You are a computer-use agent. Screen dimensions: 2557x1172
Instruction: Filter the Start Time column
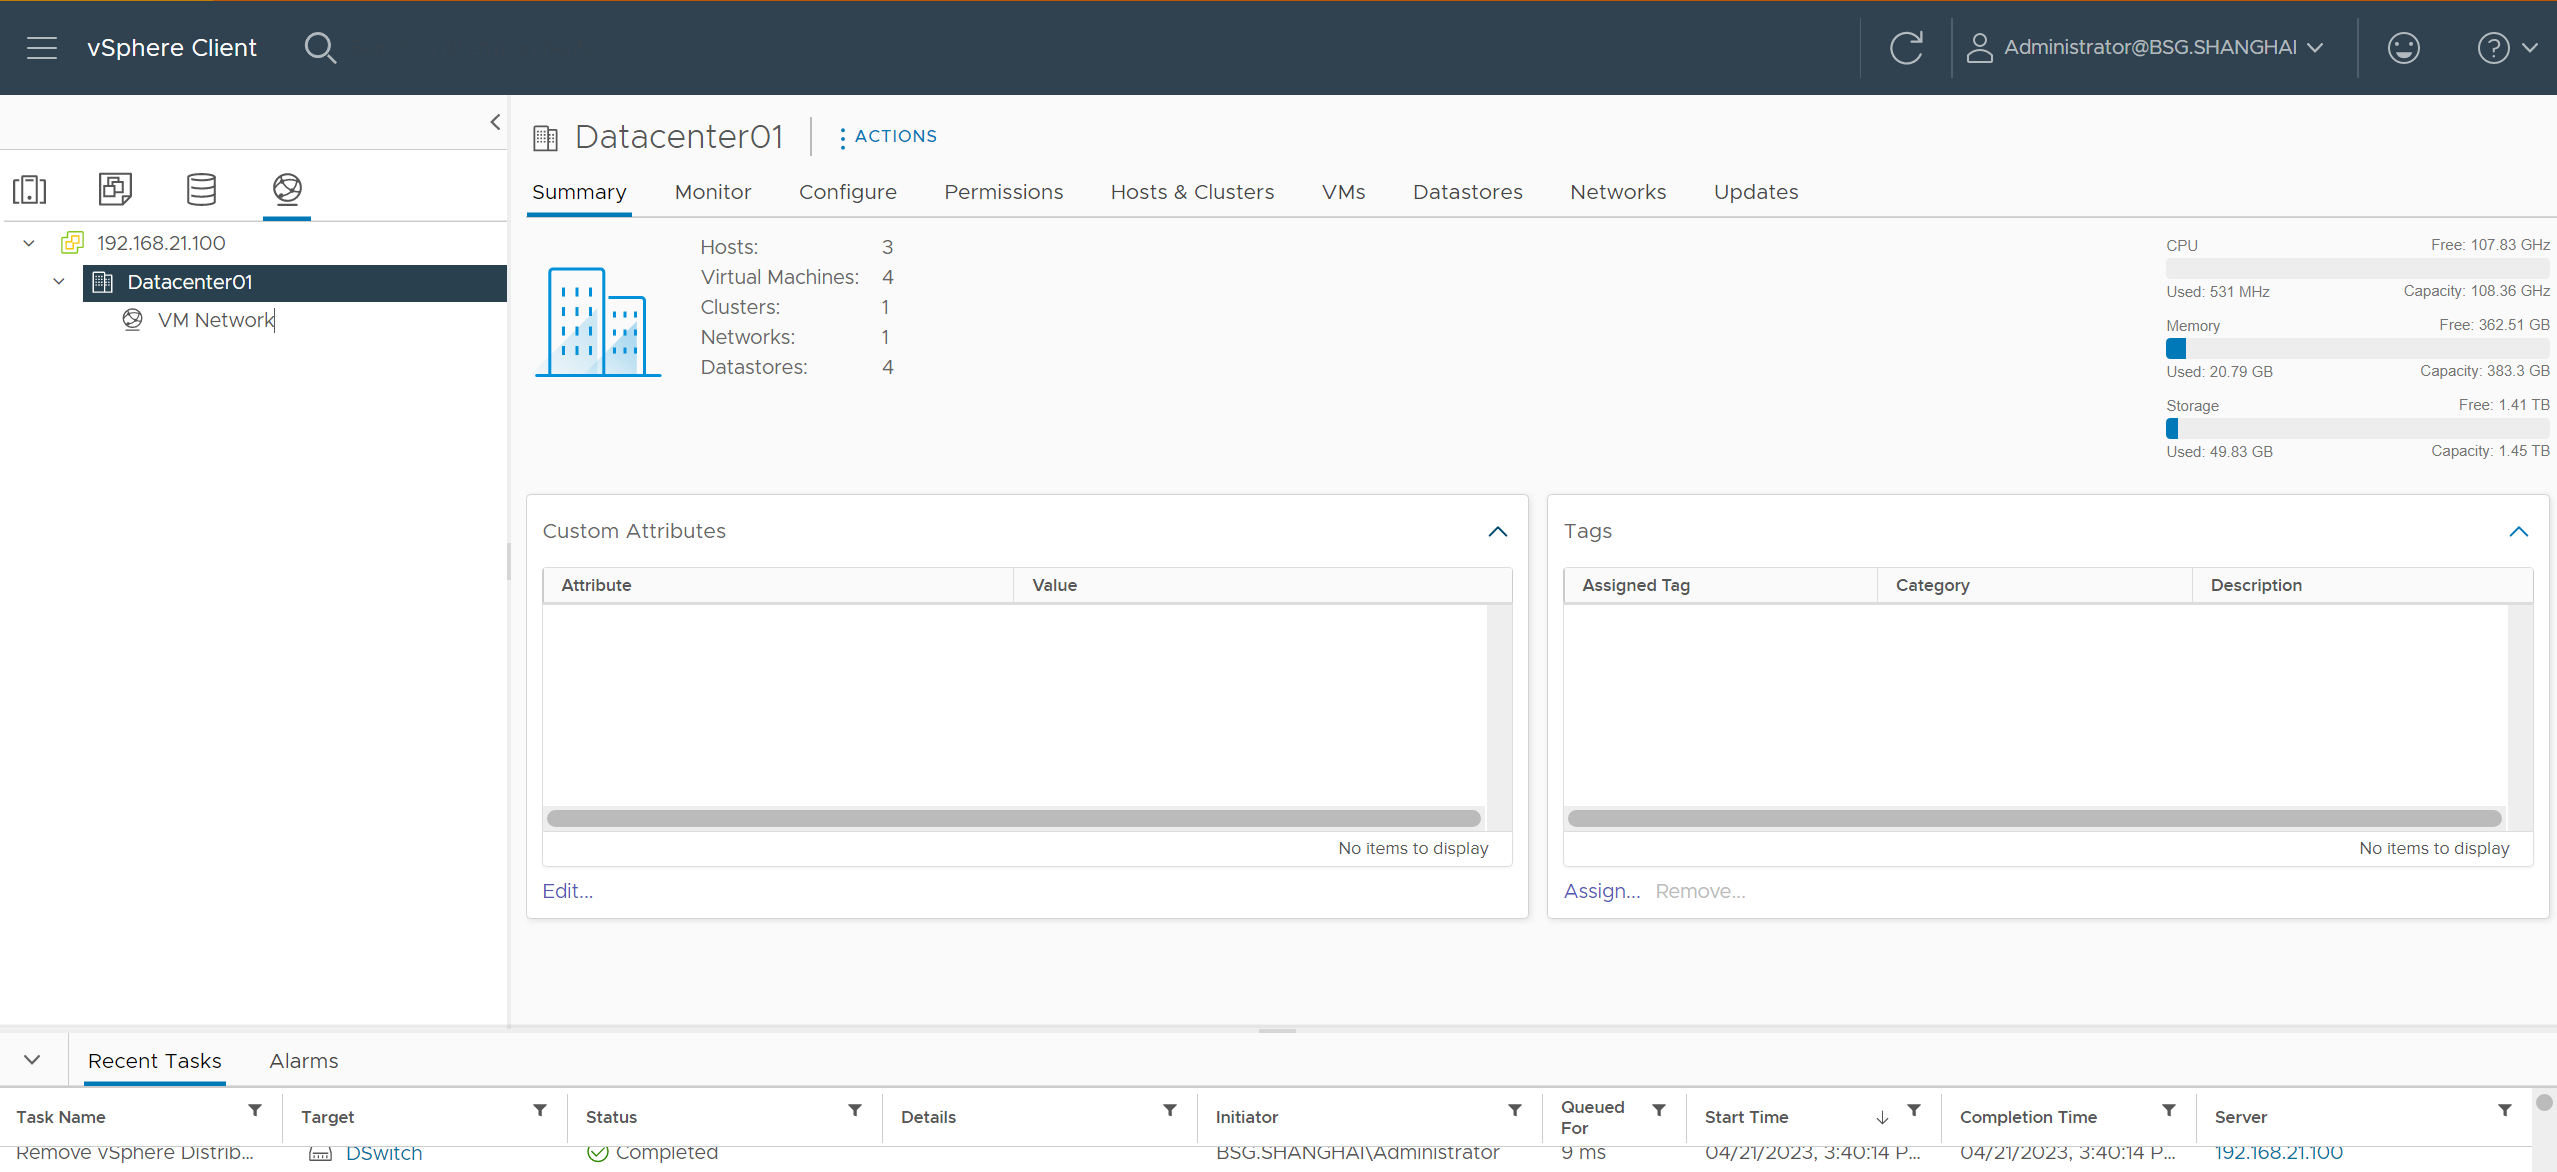click(x=1914, y=1110)
